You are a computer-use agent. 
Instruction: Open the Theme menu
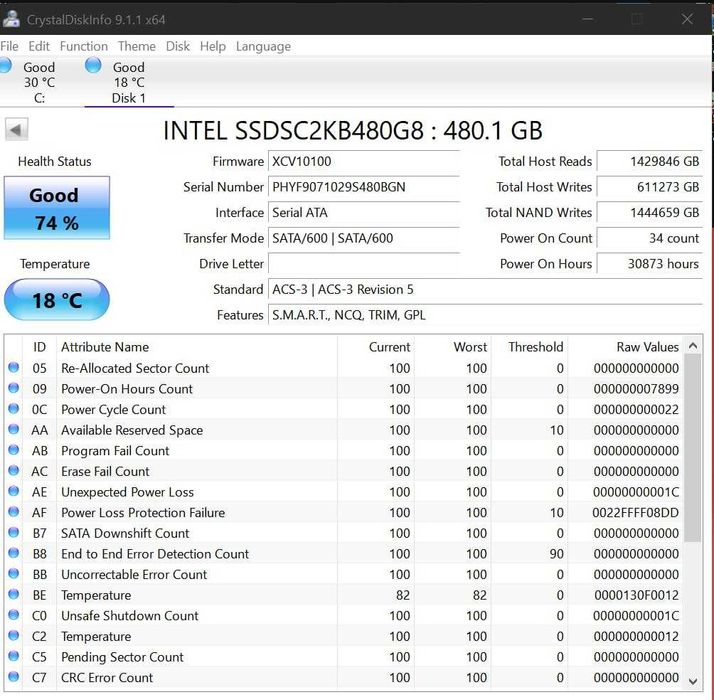(x=137, y=46)
